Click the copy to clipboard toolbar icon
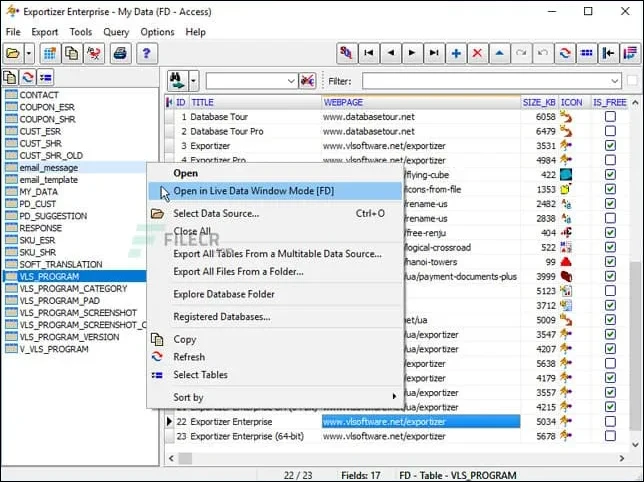This screenshot has width=644, height=482. click(x=72, y=53)
